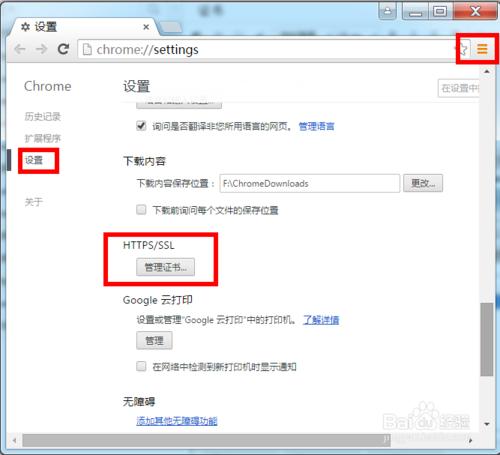Open a new tab with the tab button

(170, 27)
